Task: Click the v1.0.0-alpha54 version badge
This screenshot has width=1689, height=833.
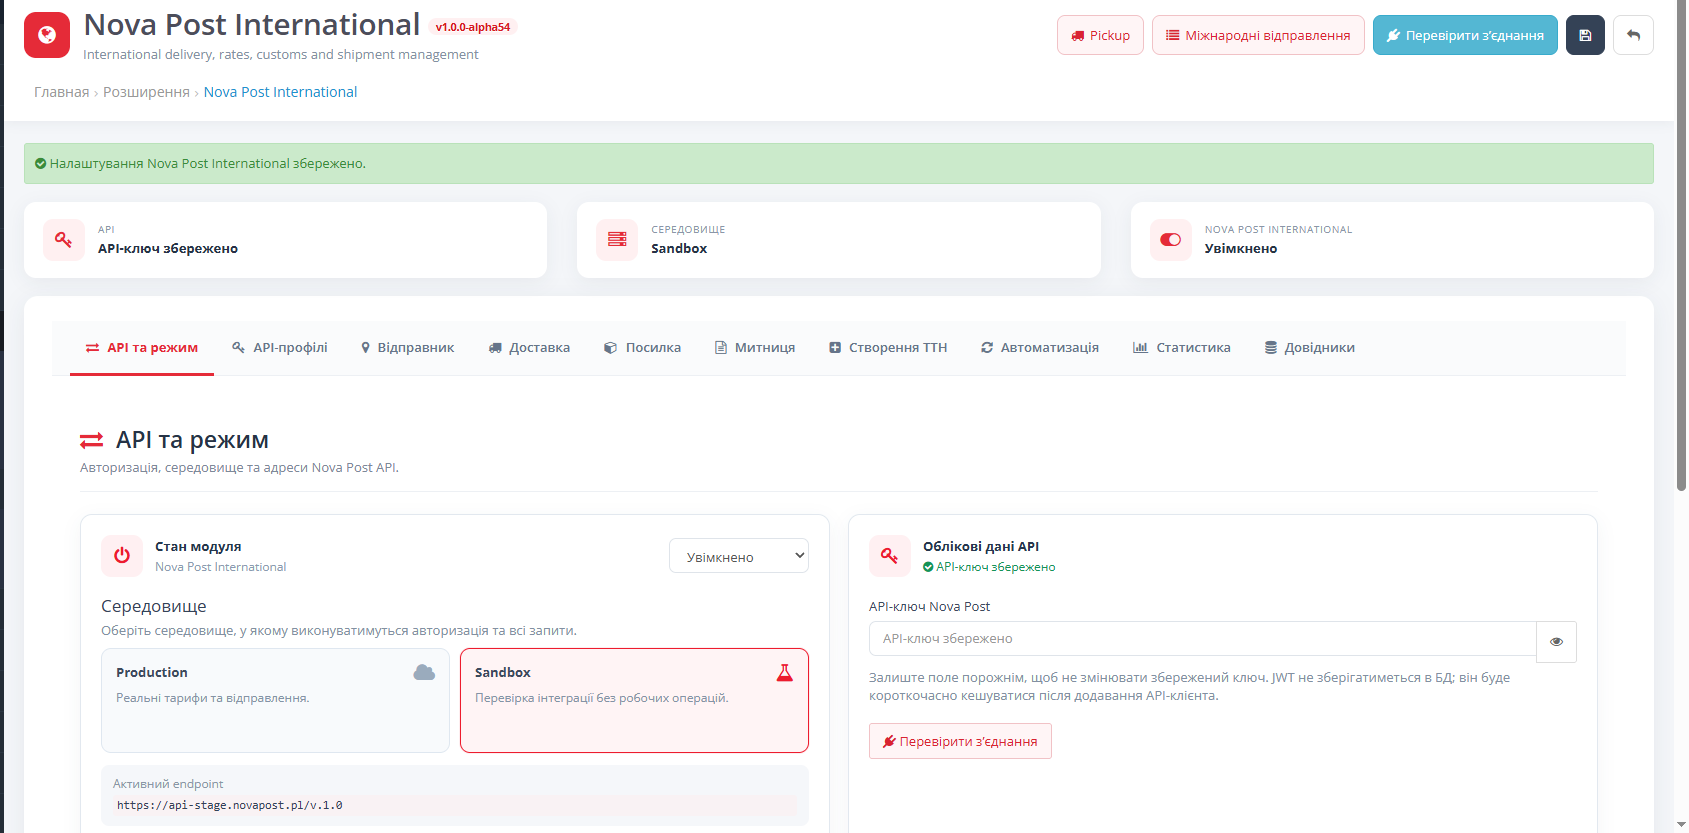Action: pos(473,27)
